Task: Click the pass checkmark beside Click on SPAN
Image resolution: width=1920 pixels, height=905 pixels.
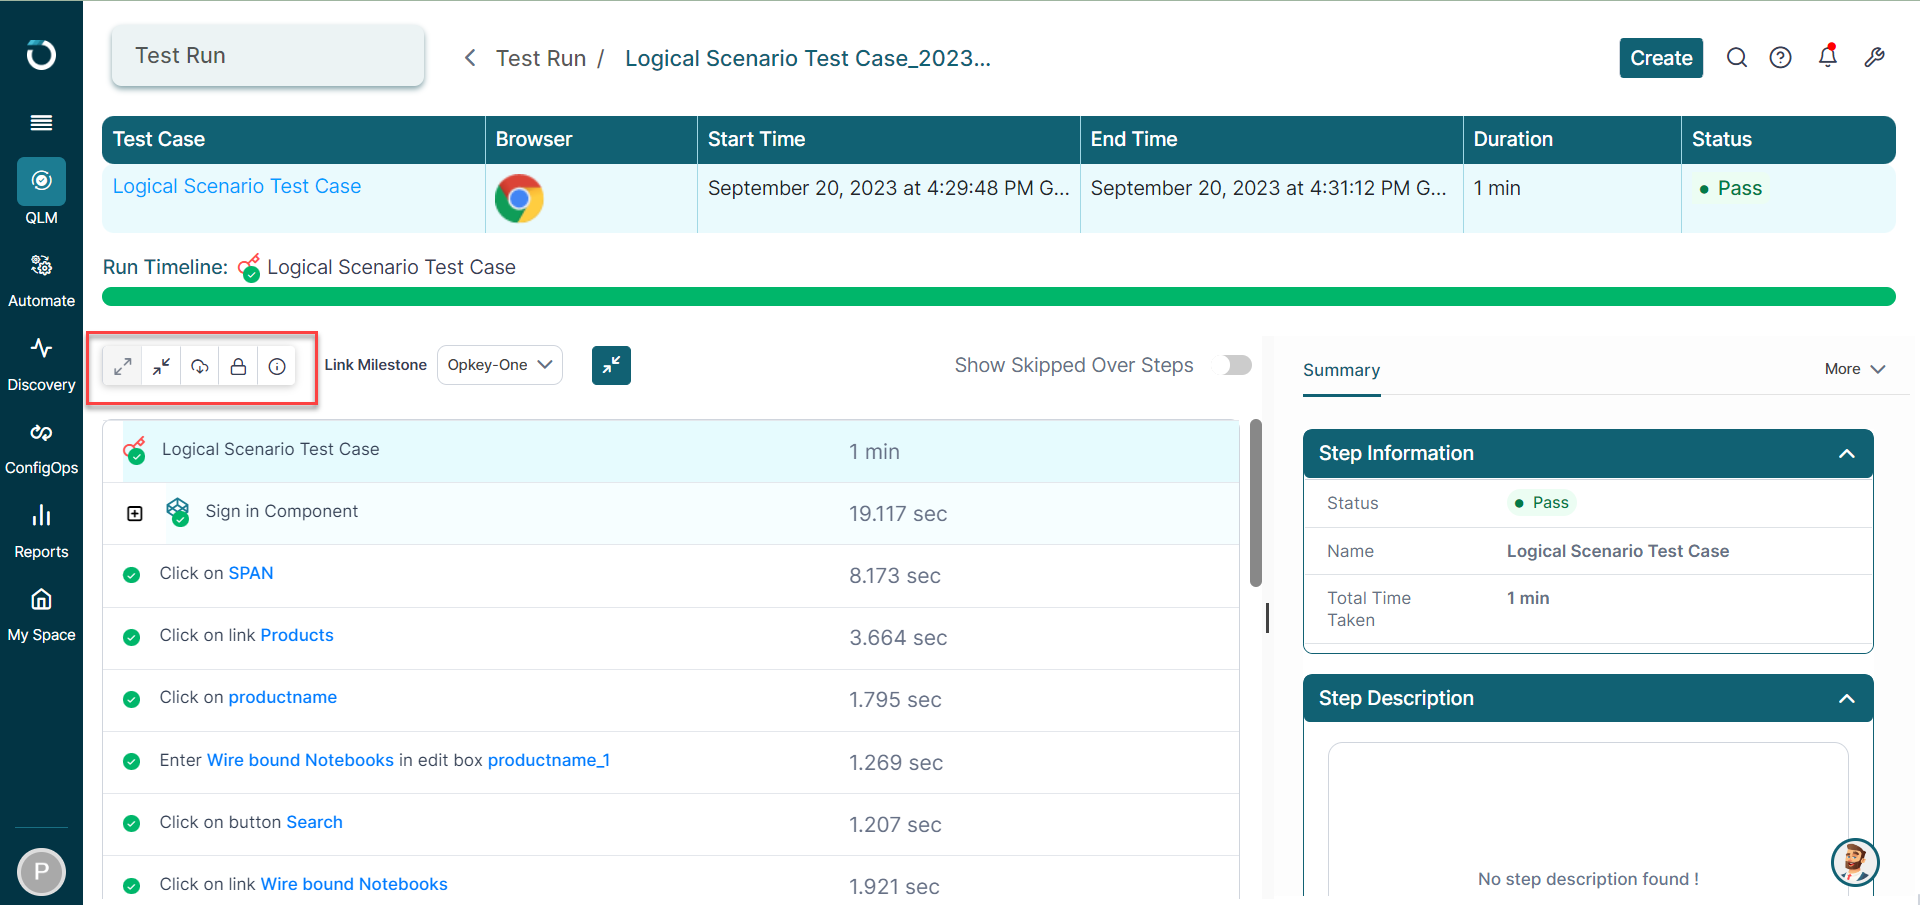Action: (x=131, y=575)
